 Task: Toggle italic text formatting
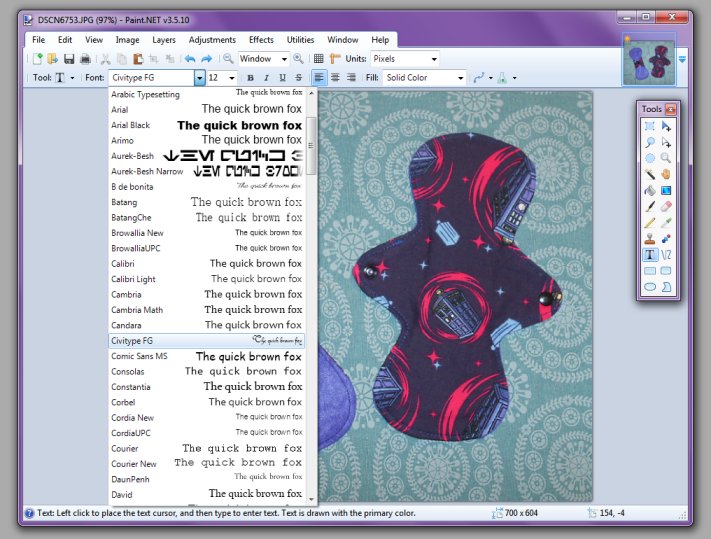(267, 78)
